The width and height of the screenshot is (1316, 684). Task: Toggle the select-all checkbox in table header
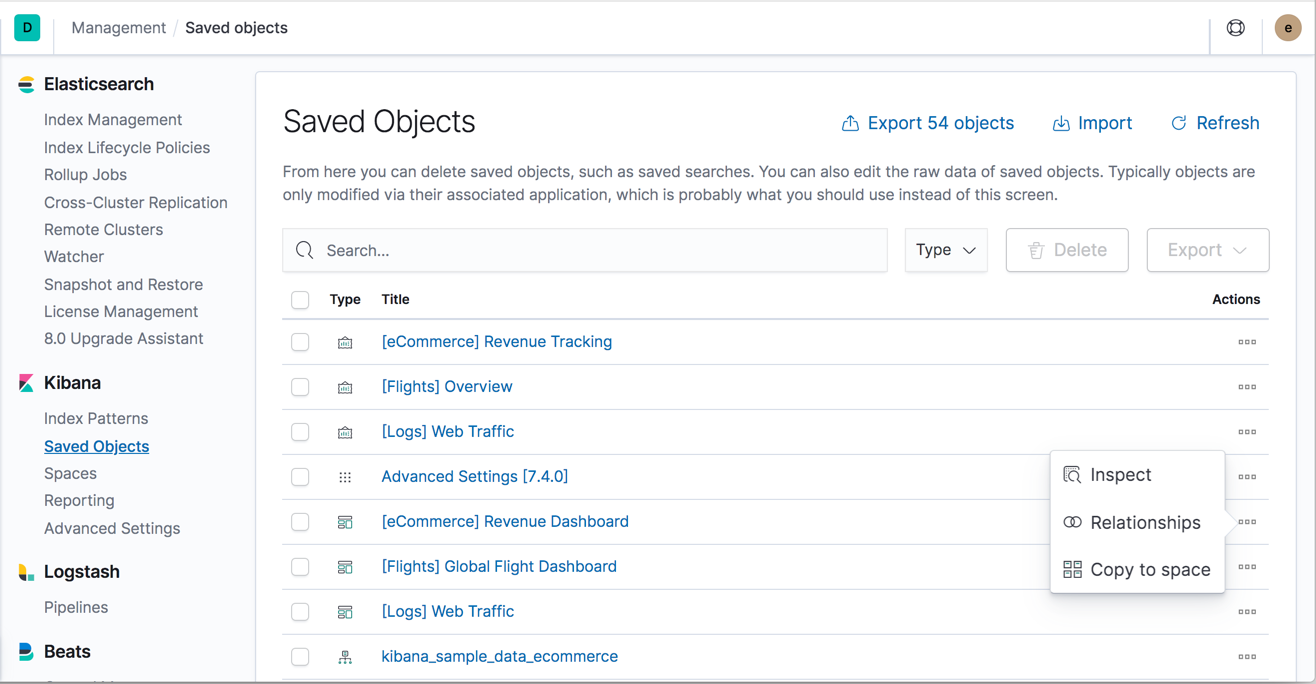tap(300, 300)
